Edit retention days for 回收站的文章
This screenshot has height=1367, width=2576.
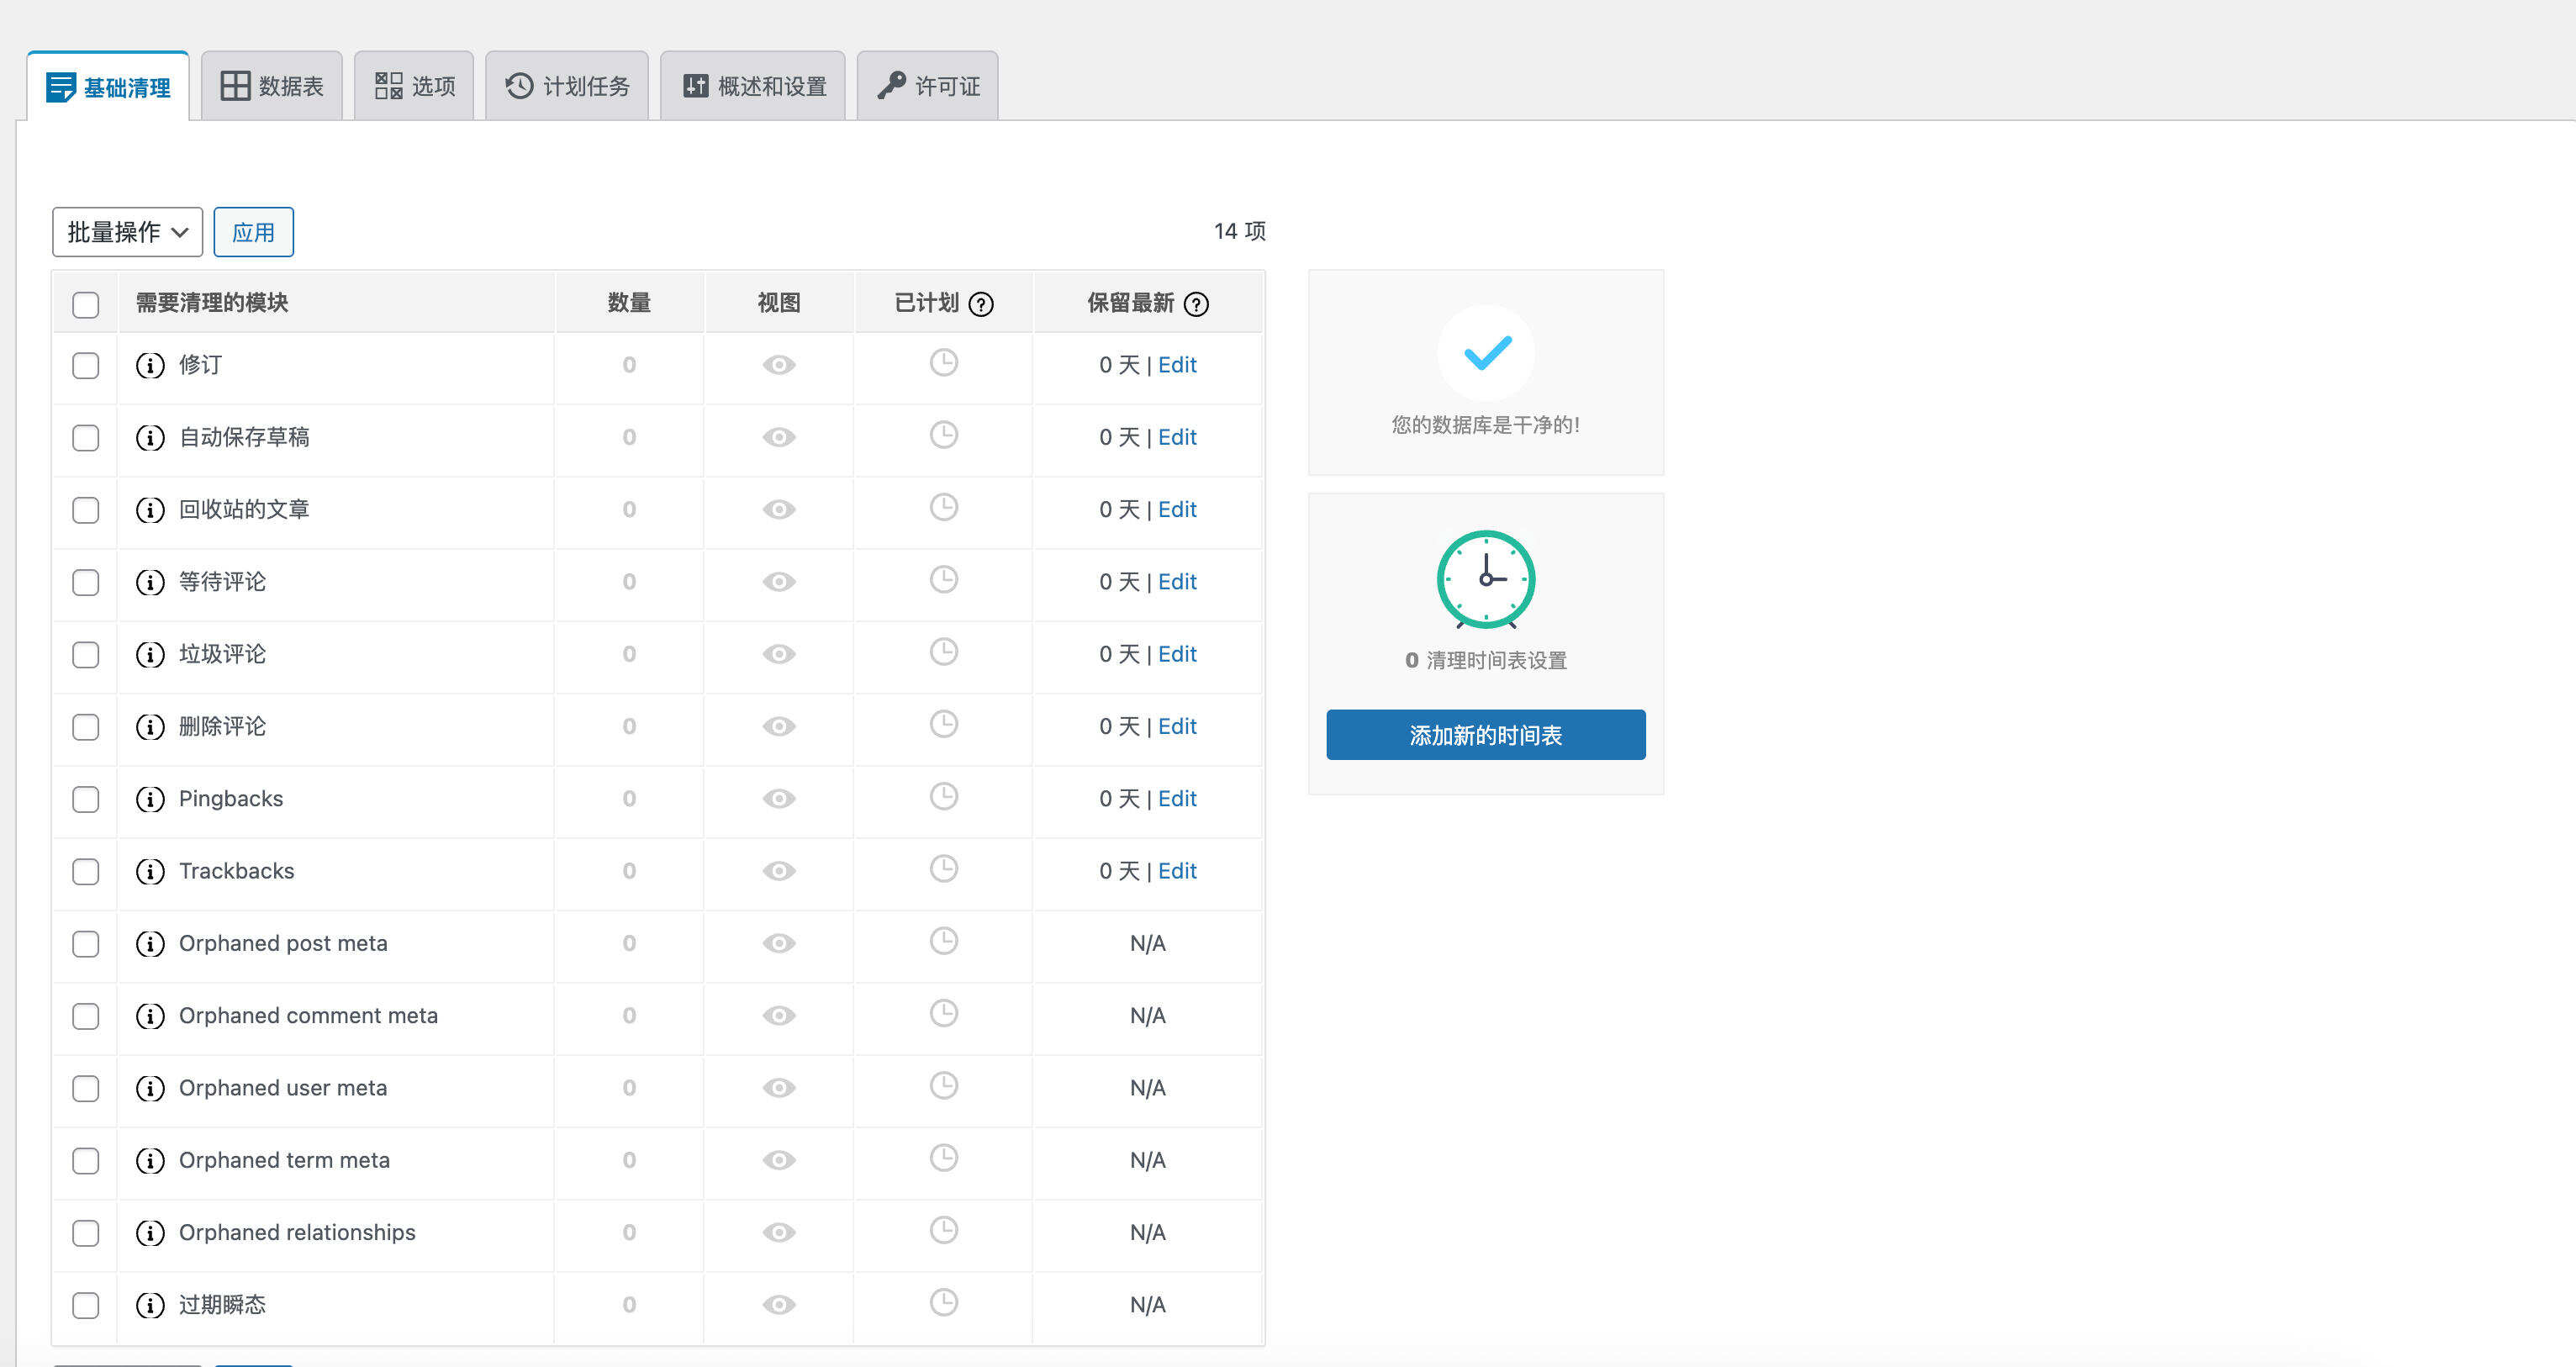point(1177,509)
